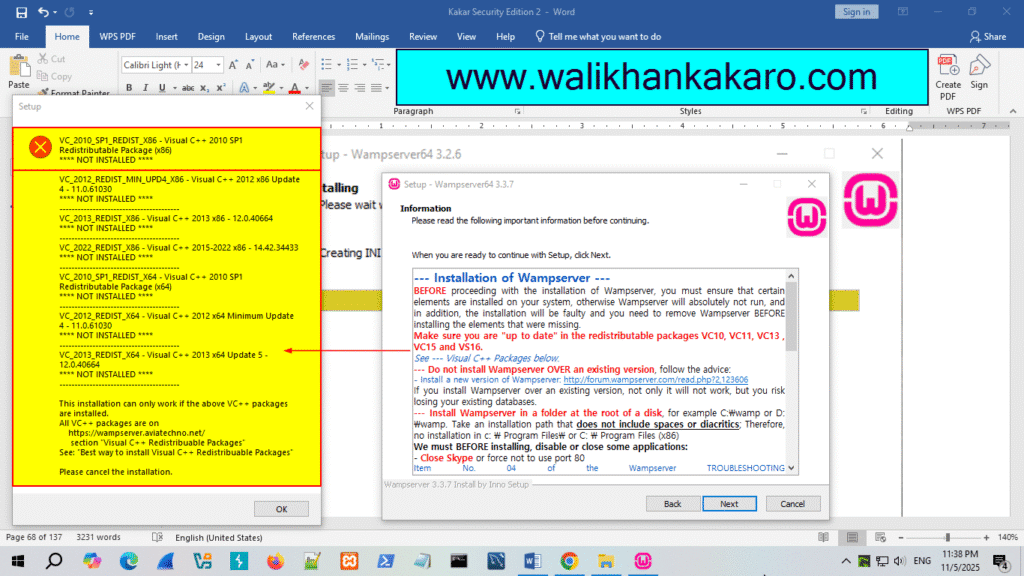This screenshot has height=576, width=1024.
Task: Click the Create PDF icon
Action: 948,70
